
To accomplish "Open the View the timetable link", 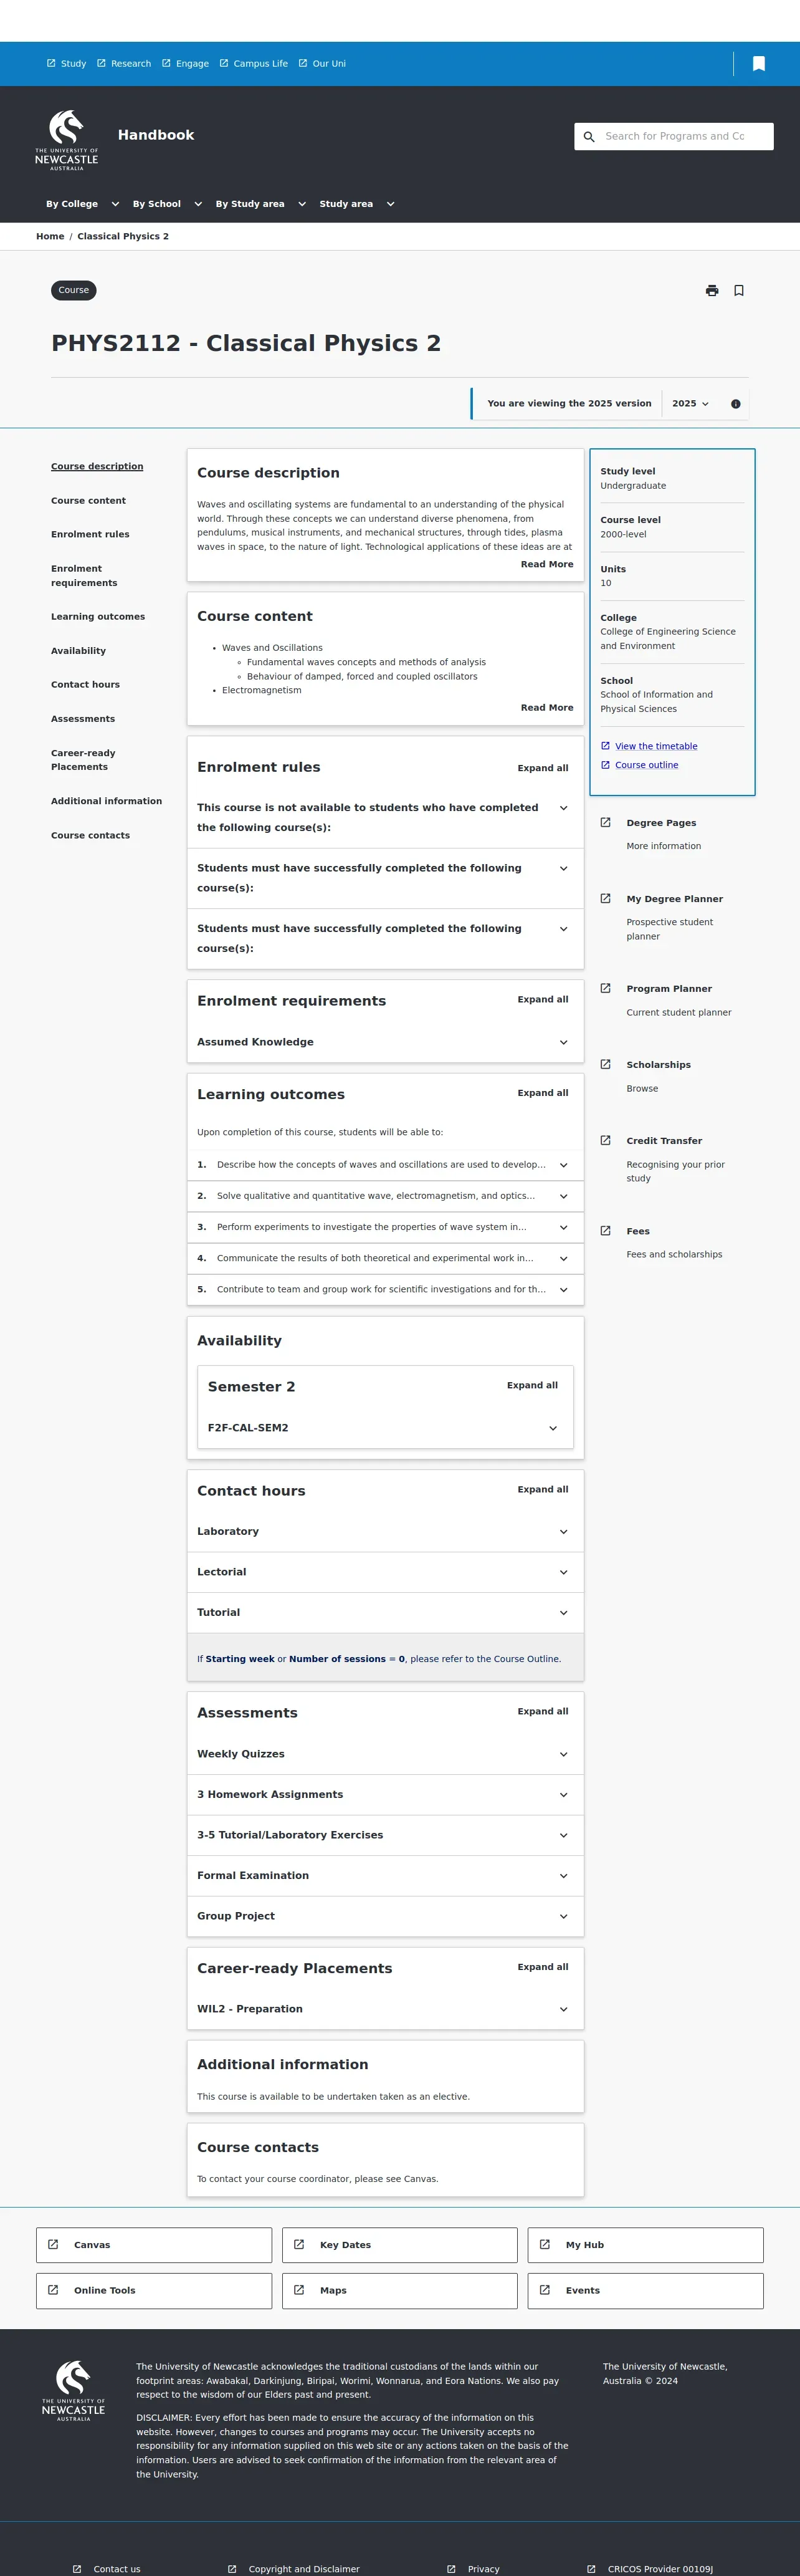I will pos(656,746).
